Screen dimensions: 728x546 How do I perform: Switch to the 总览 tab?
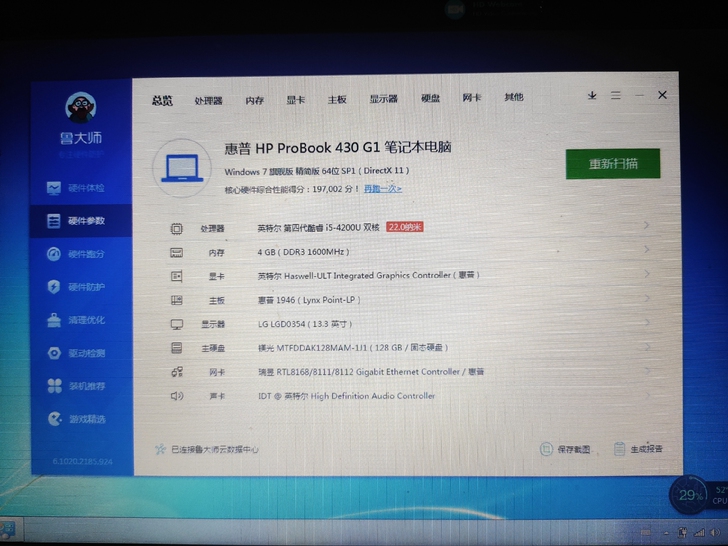point(162,100)
